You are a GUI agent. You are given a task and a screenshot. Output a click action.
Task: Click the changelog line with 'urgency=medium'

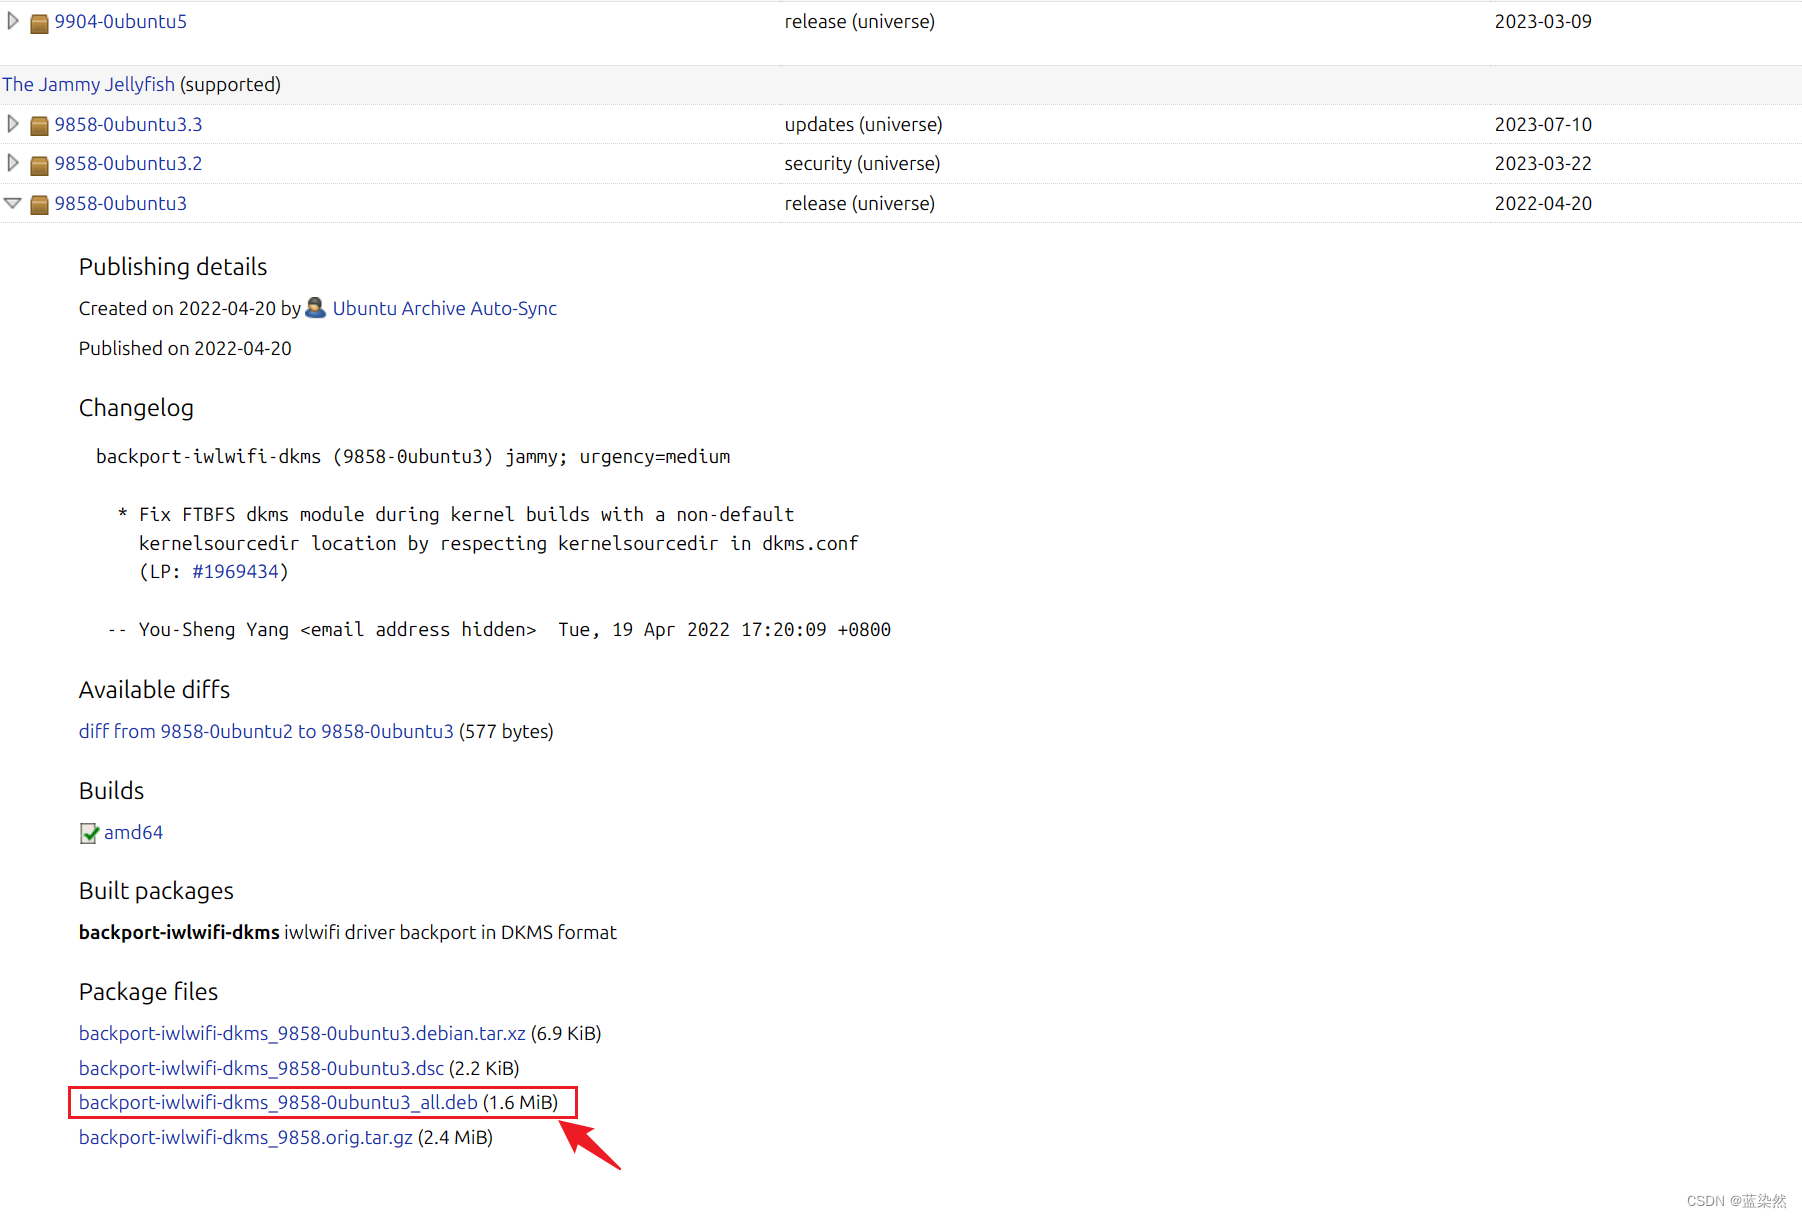(x=413, y=456)
